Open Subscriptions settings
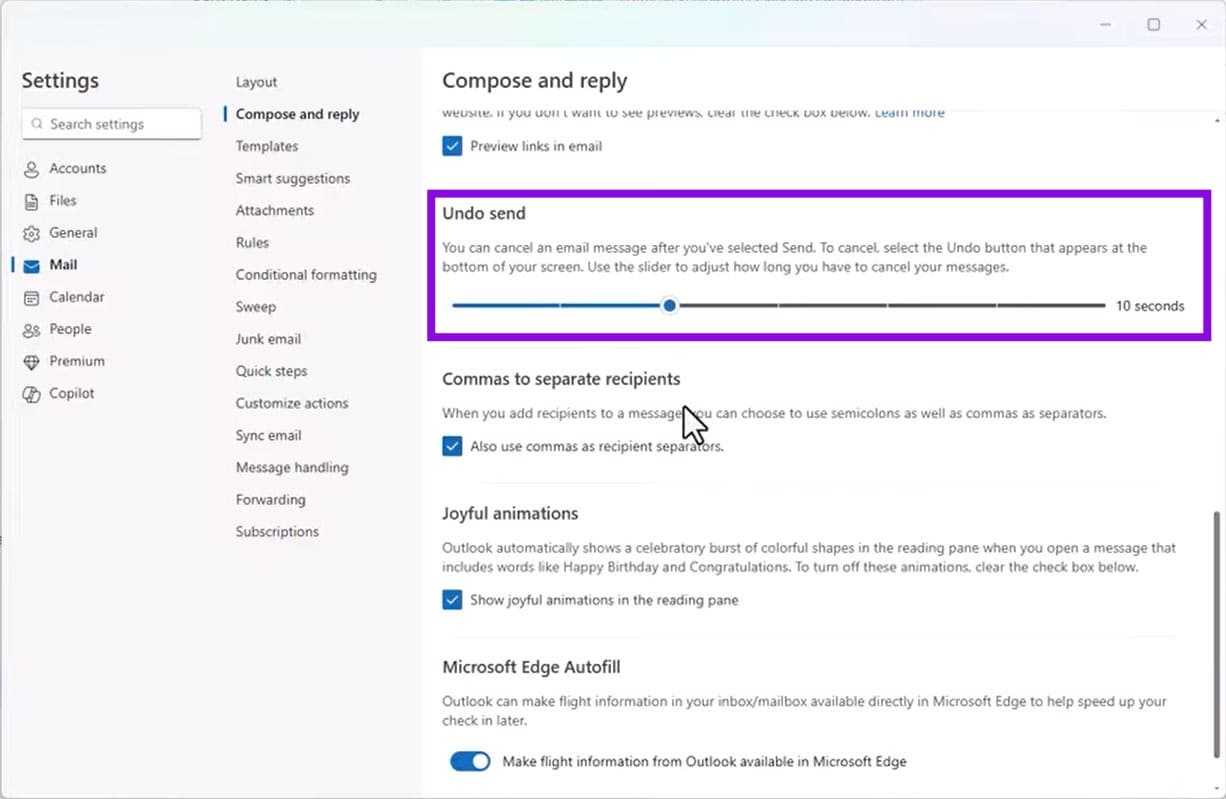Viewport: 1226px width, 799px height. click(277, 531)
